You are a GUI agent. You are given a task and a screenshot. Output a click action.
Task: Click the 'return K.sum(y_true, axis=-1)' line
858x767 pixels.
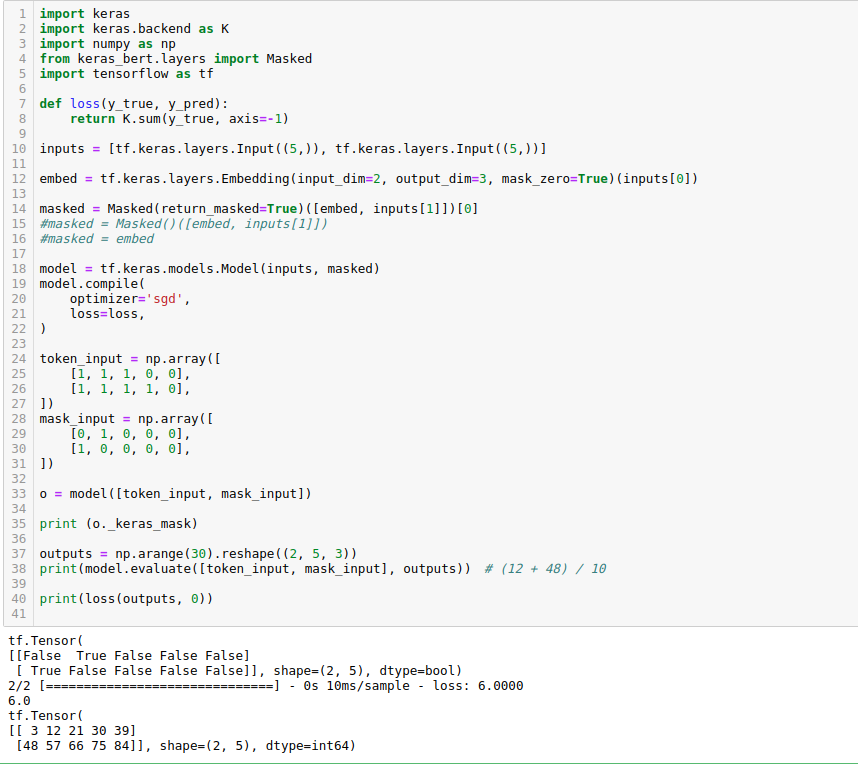click(x=179, y=119)
